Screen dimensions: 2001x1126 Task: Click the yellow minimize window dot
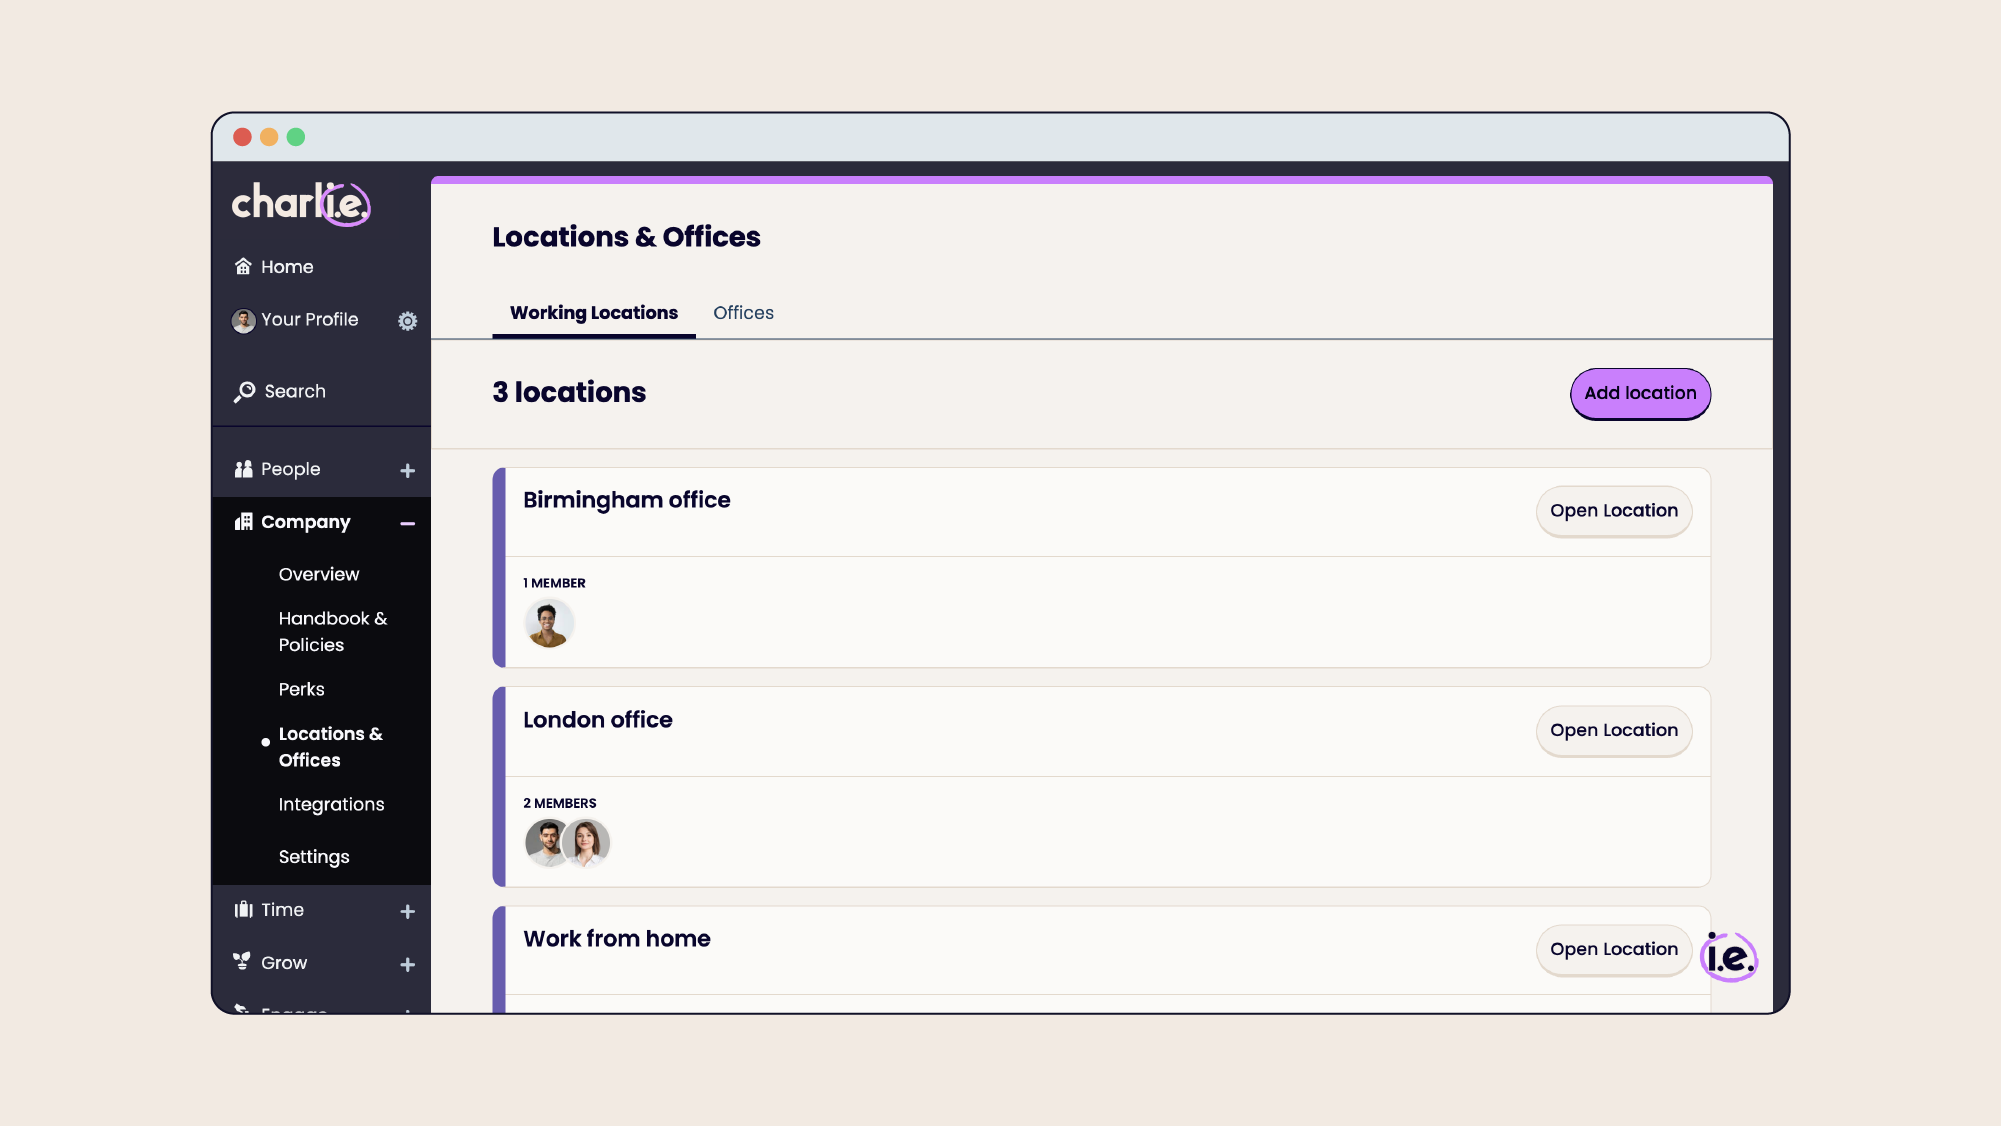269,137
